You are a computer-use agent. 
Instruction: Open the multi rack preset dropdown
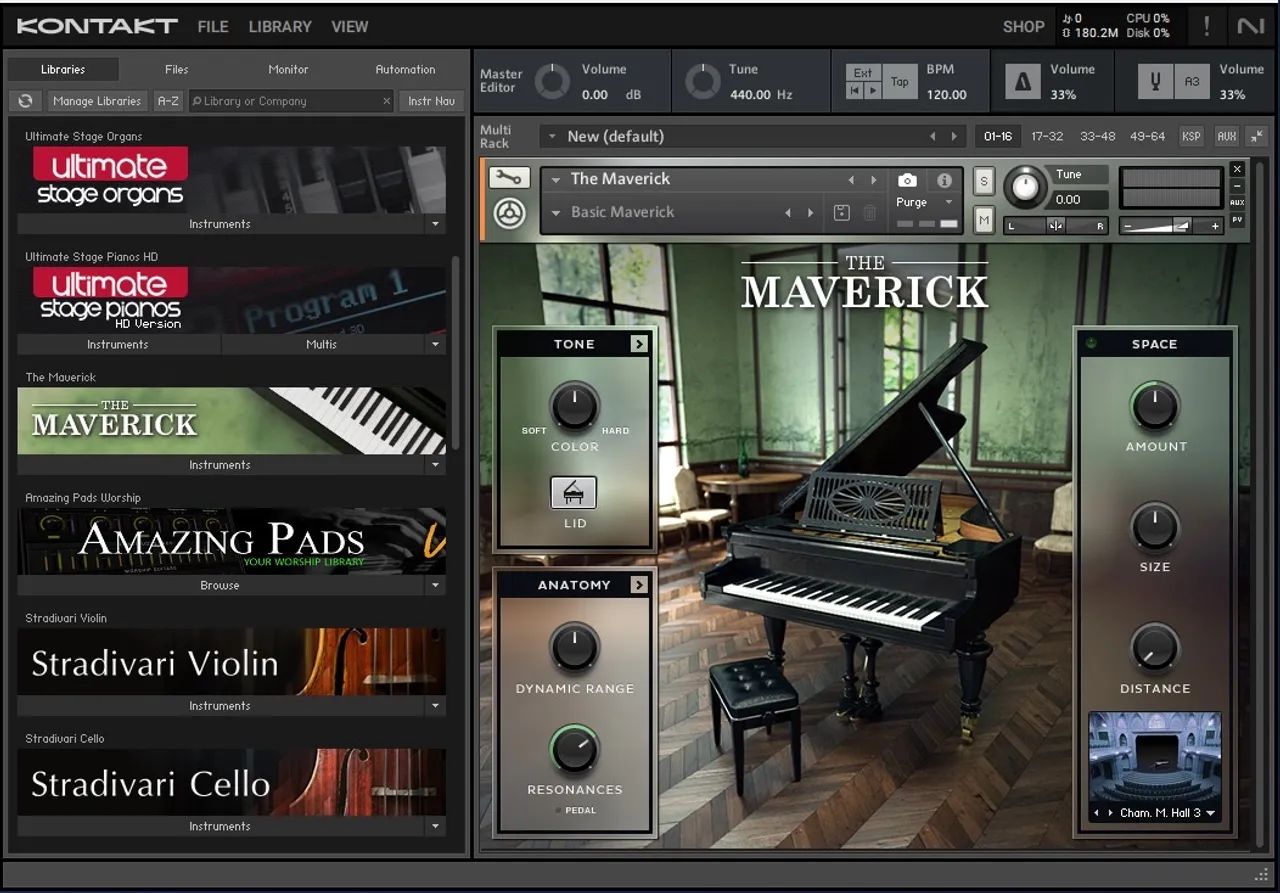(551, 136)
